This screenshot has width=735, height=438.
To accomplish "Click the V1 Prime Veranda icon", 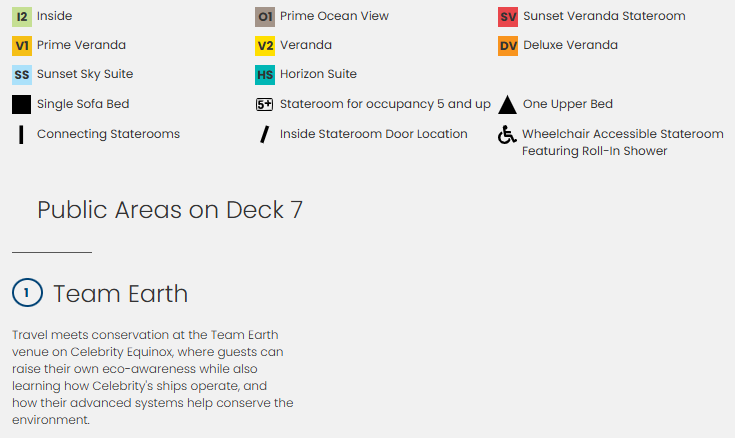I will click(22, 45).
